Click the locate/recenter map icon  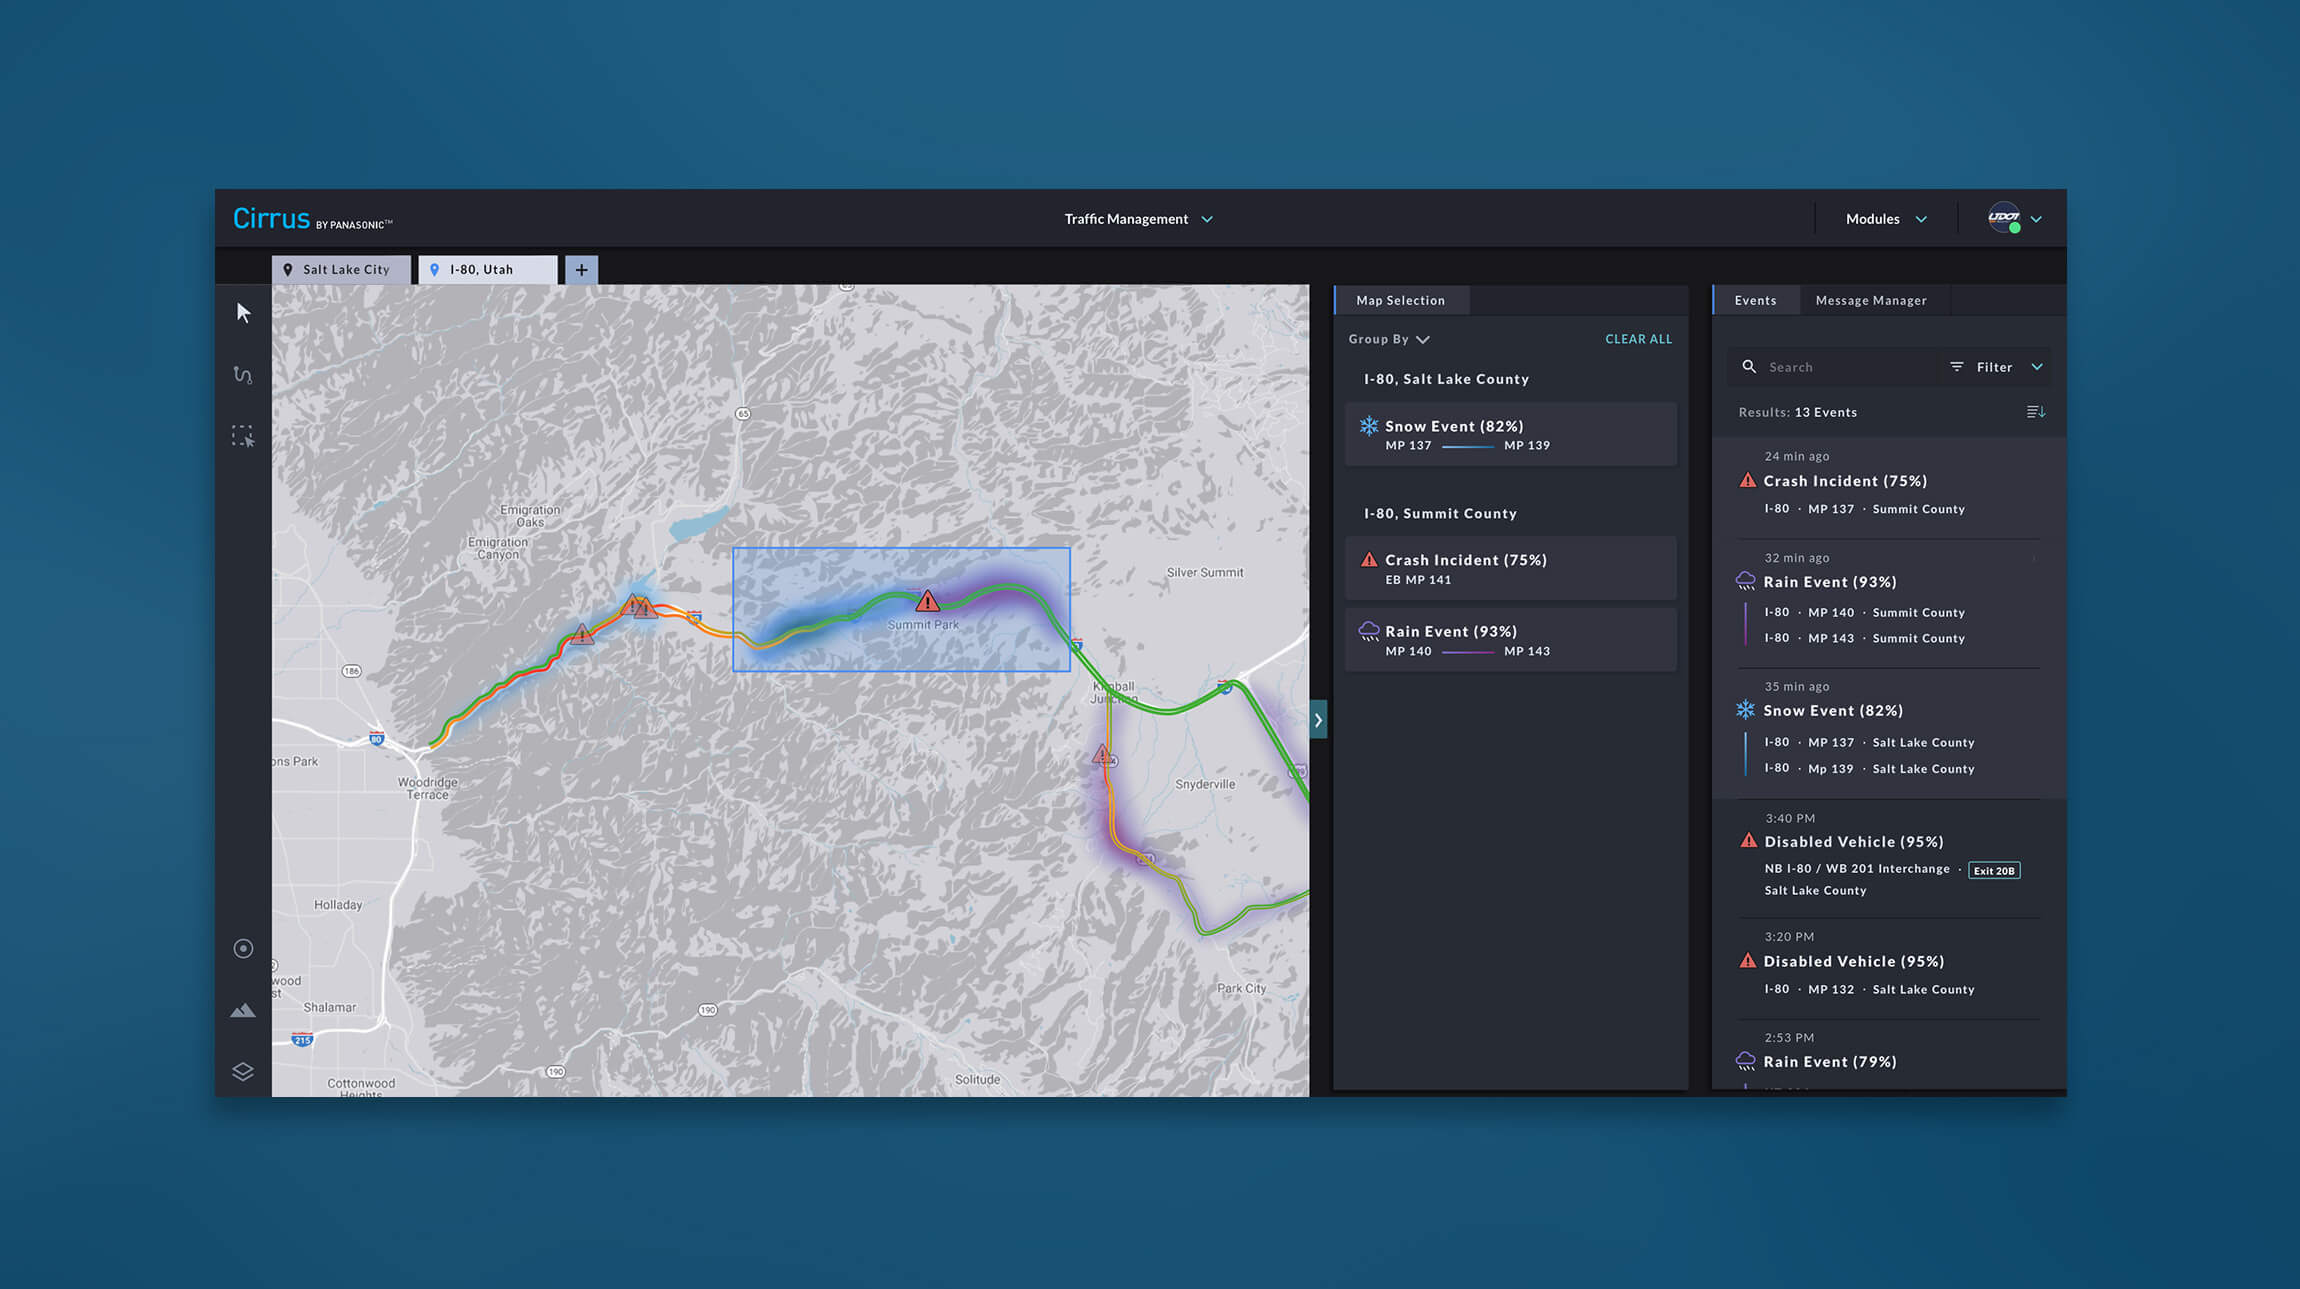point(243,948)
